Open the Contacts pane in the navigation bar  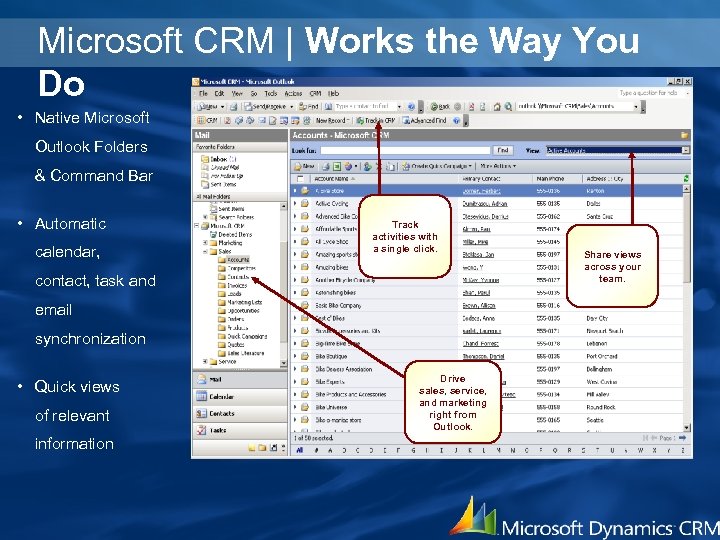point(240,413)
